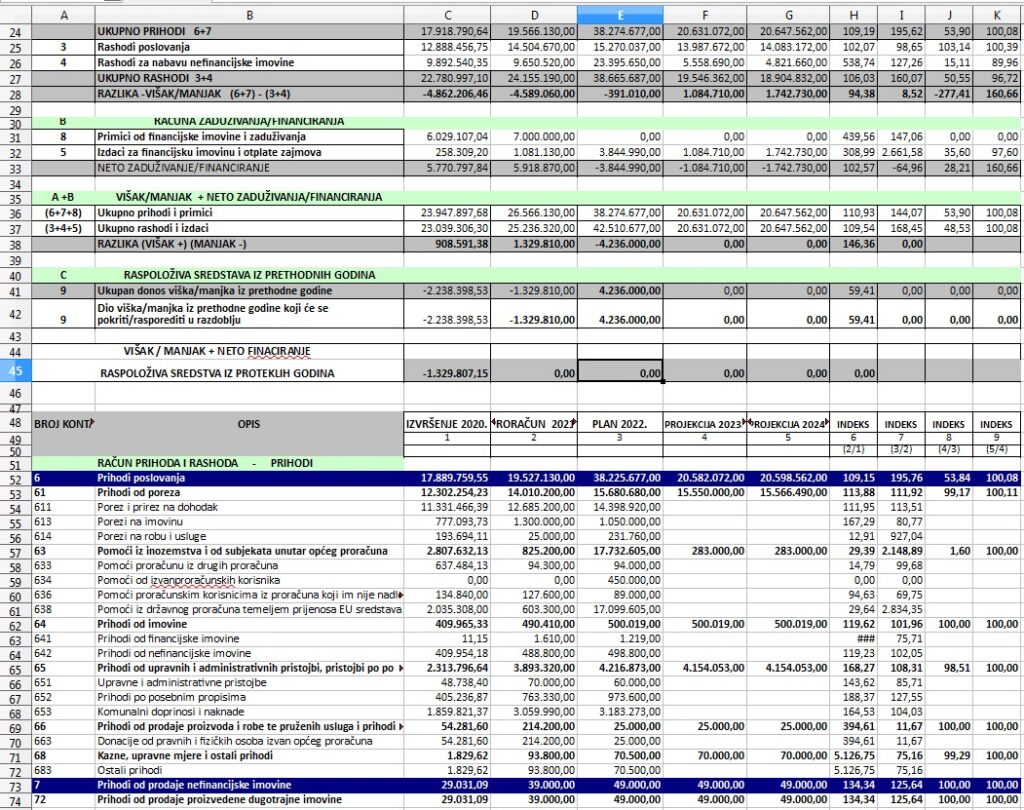
Task: Select column E header
Action: (620, 15)
